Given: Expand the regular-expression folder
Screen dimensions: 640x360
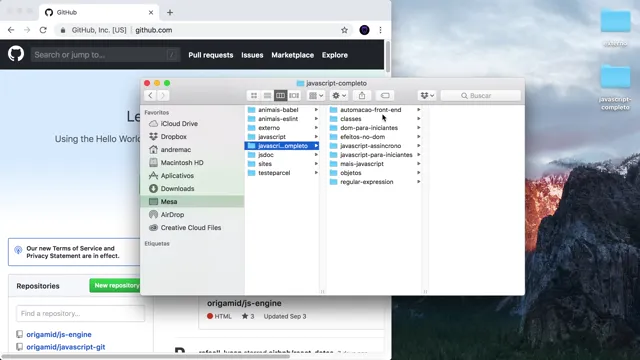Looking at the screenshot, I should 419,182.
